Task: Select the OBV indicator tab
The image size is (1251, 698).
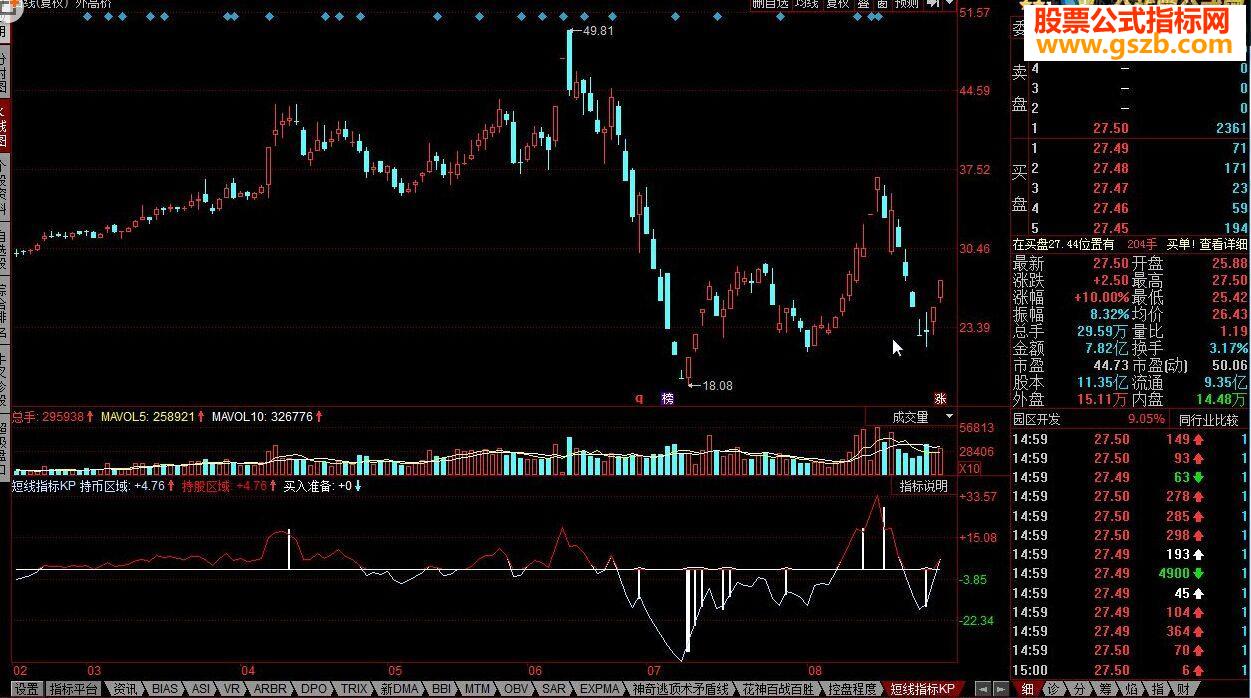Action: coord(516,689)
